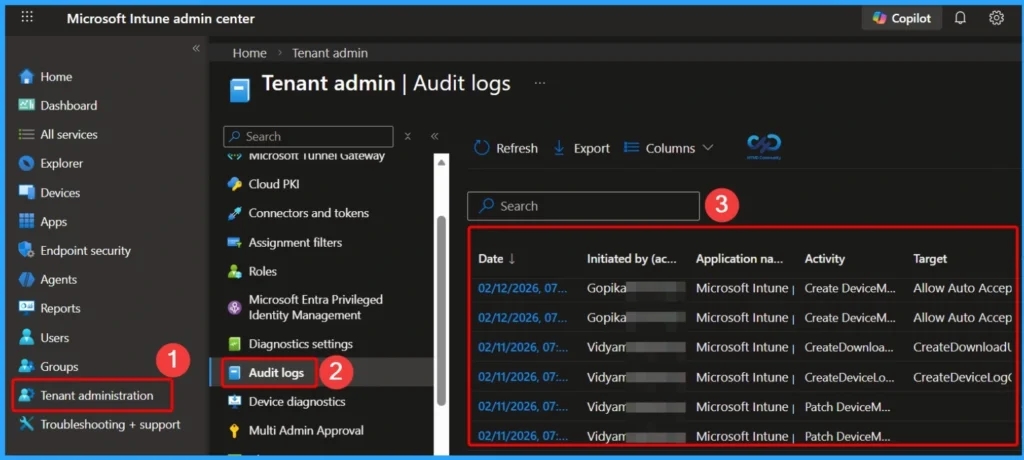Click the Tenant admin breadcrumb
1024x460 pixels.
coord(330,54)
